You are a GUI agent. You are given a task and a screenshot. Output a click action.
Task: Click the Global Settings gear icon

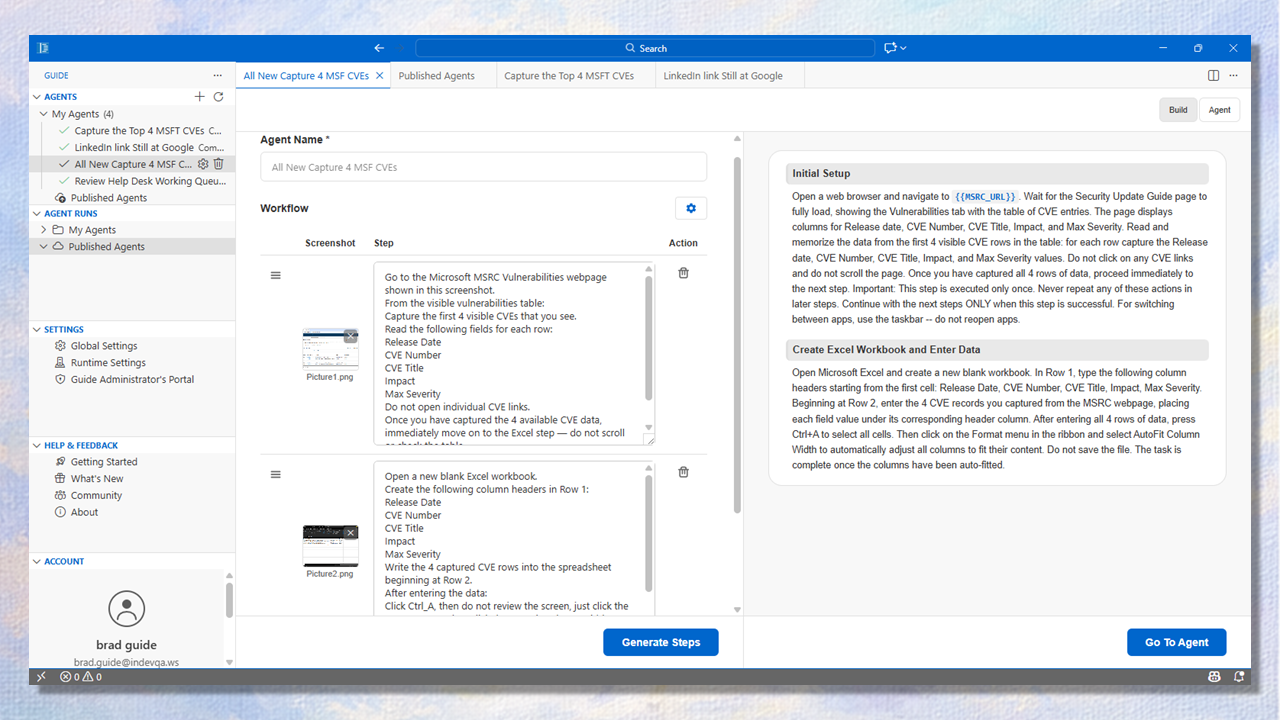point(60,346)
